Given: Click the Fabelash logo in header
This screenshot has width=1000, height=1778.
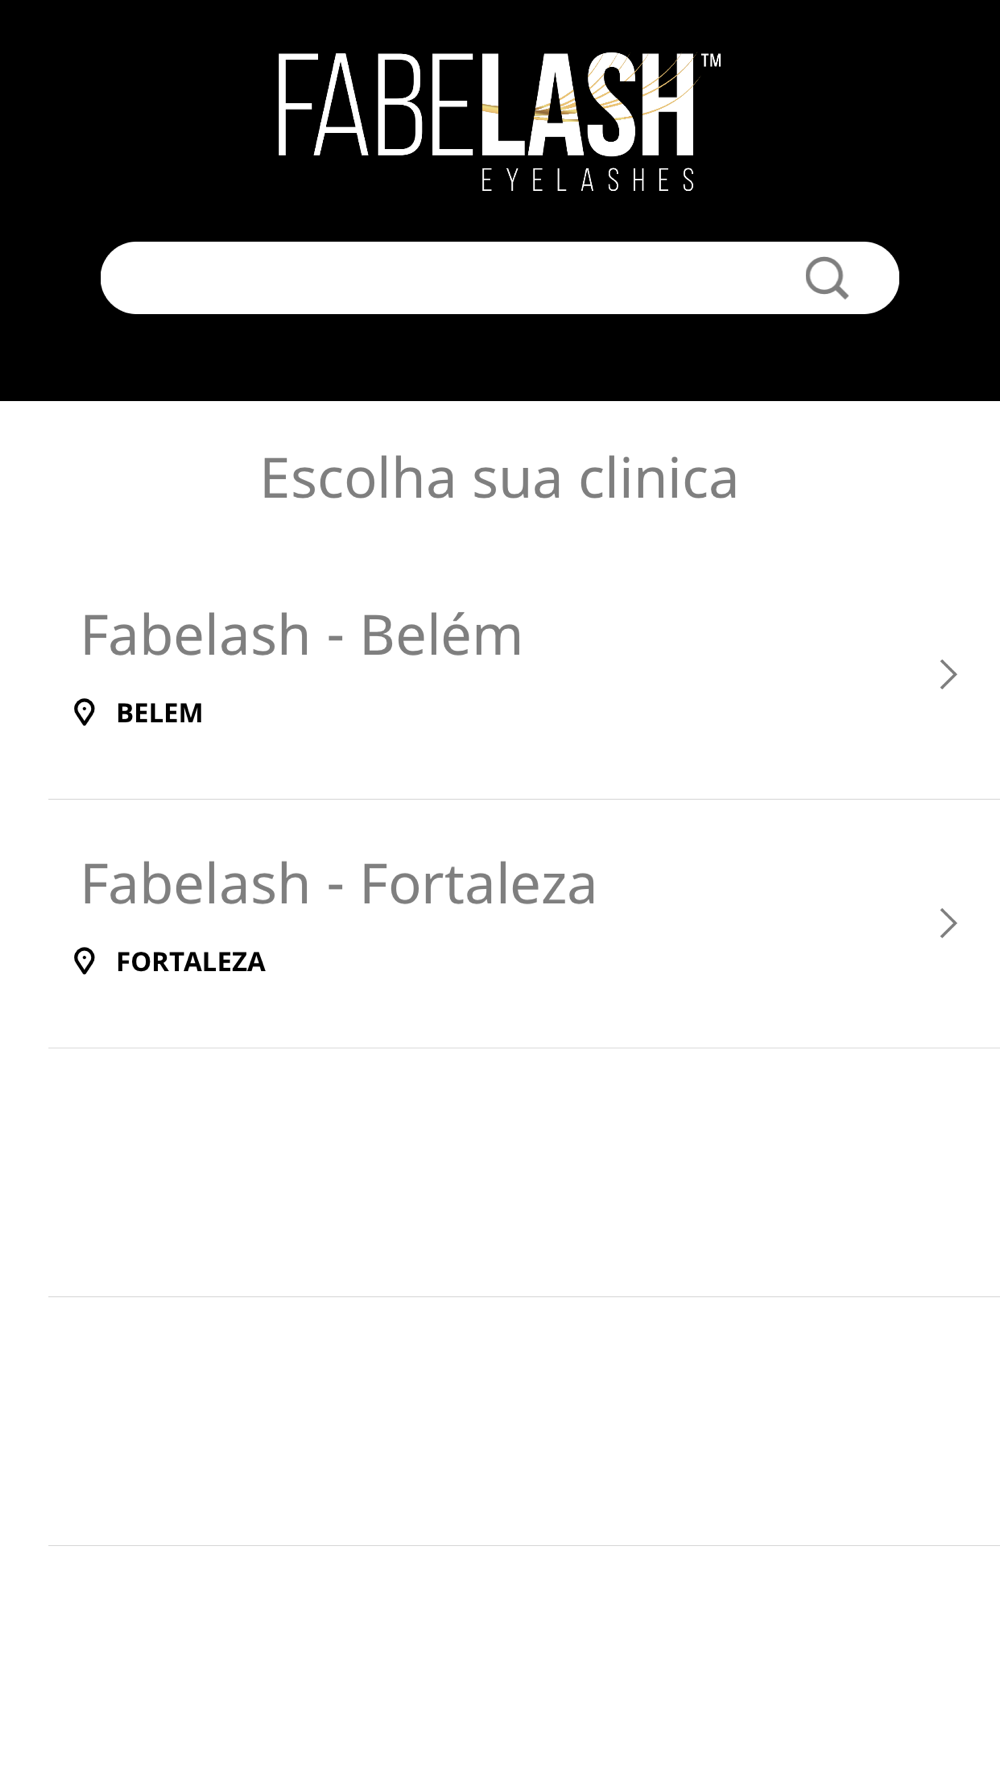Looking at the screenshot, I should pyautogui.click(x=498, y=120).
